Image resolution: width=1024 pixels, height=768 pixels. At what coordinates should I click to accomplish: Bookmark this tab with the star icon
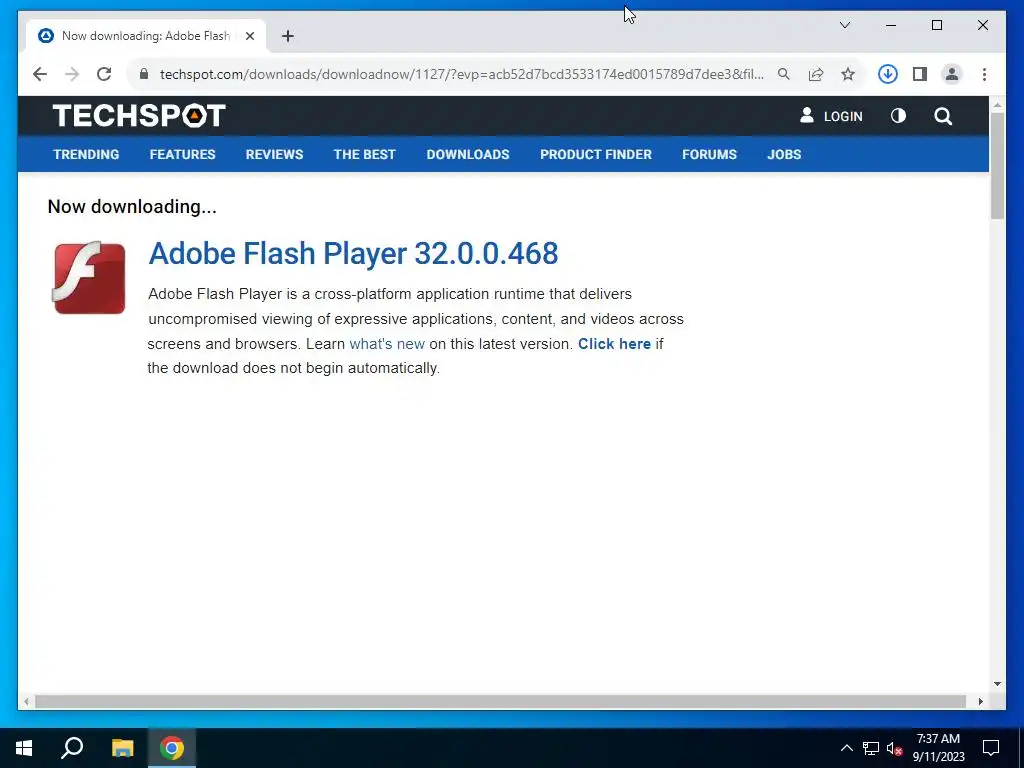tap(848, 74)
